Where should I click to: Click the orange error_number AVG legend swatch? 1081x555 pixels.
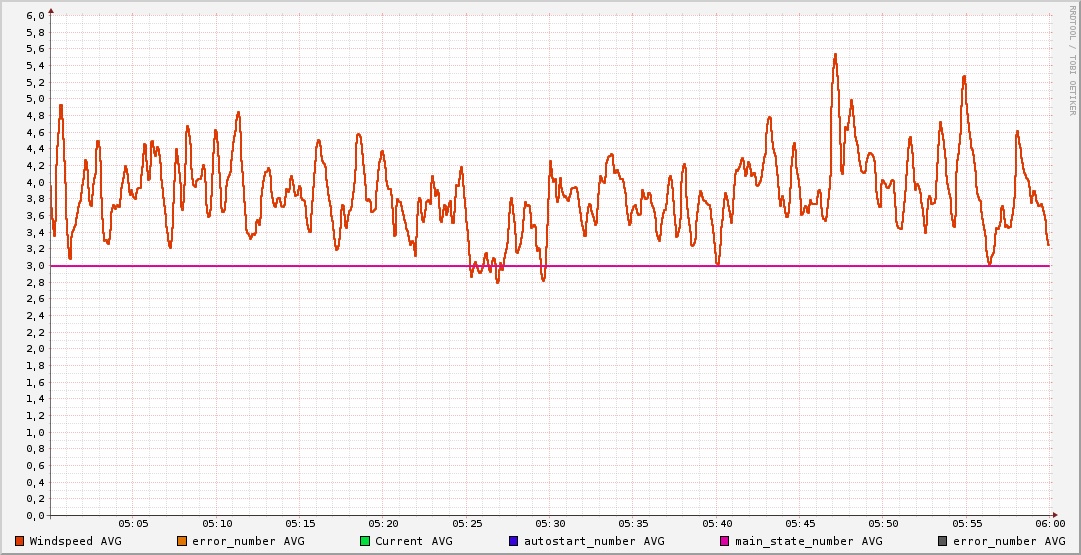point(181,541)
